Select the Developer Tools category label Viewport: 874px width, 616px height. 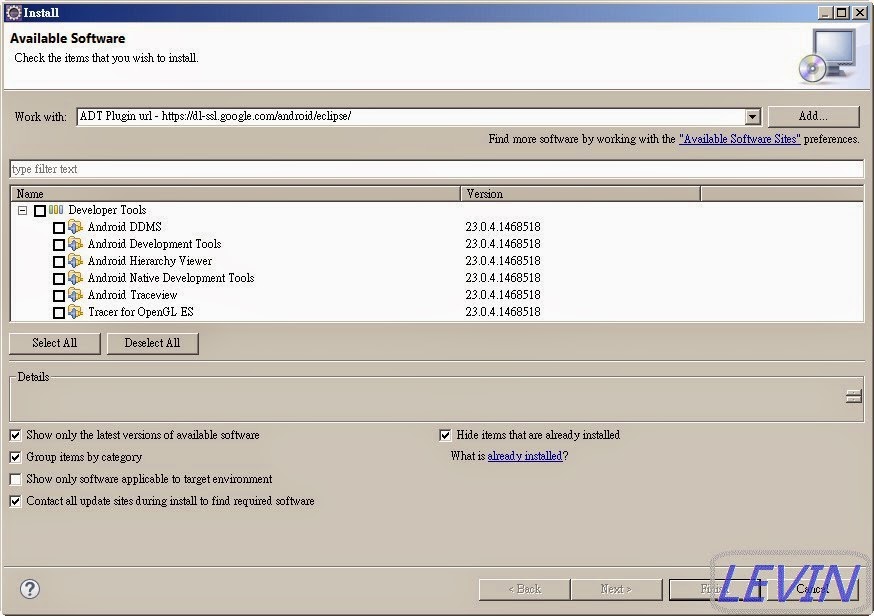pos(107,210)
